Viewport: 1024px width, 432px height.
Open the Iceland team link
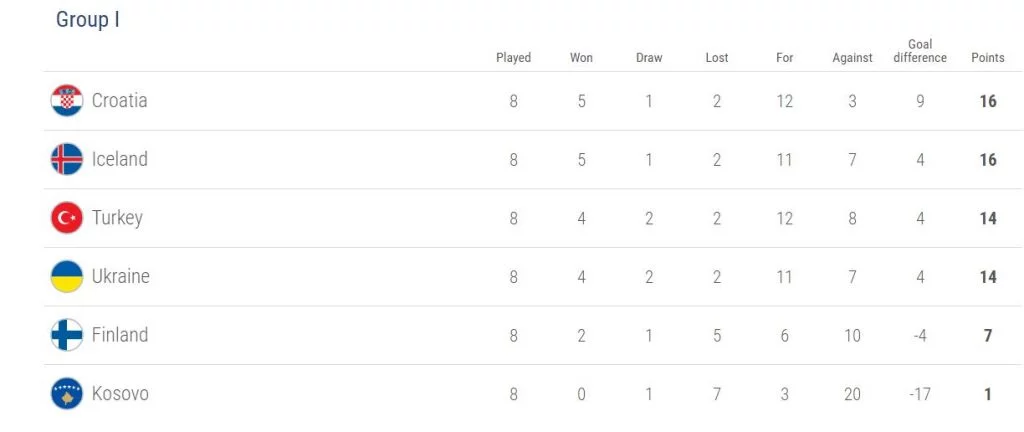tap(119, 160)
